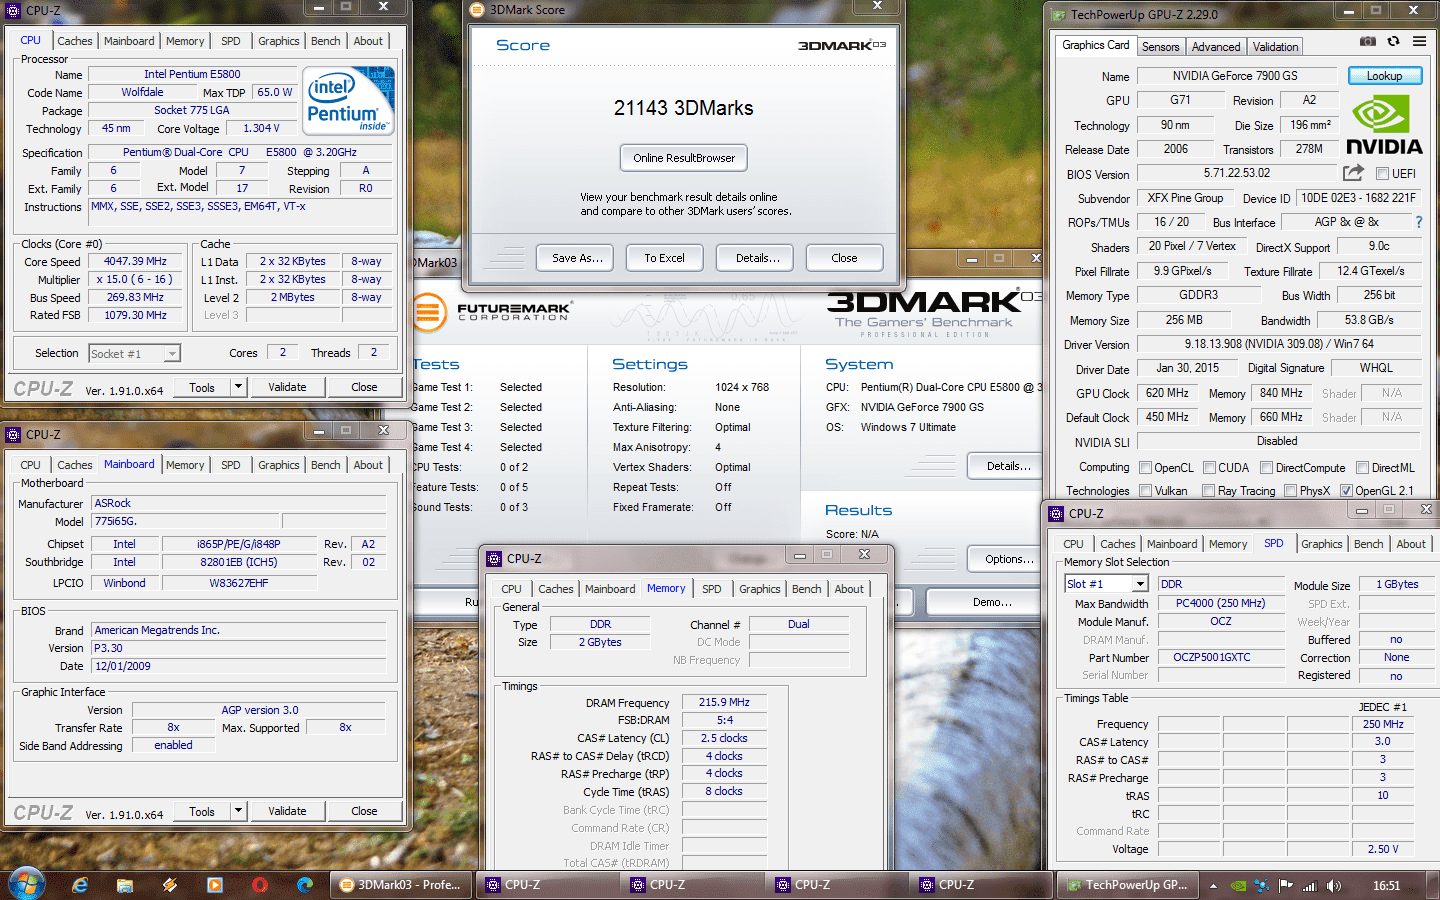Image resolution: width=1440 pixels, height=900 pixels.
Task: Click the Core Speed value 4047.39 MHz
Action: pos(136,261)
